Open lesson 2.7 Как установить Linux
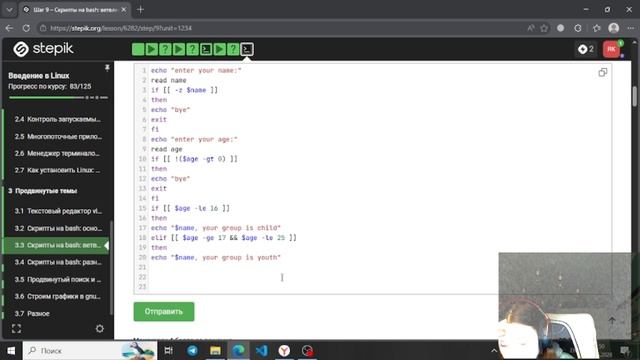This screenshot has height=360, width=640. [57, 170]
